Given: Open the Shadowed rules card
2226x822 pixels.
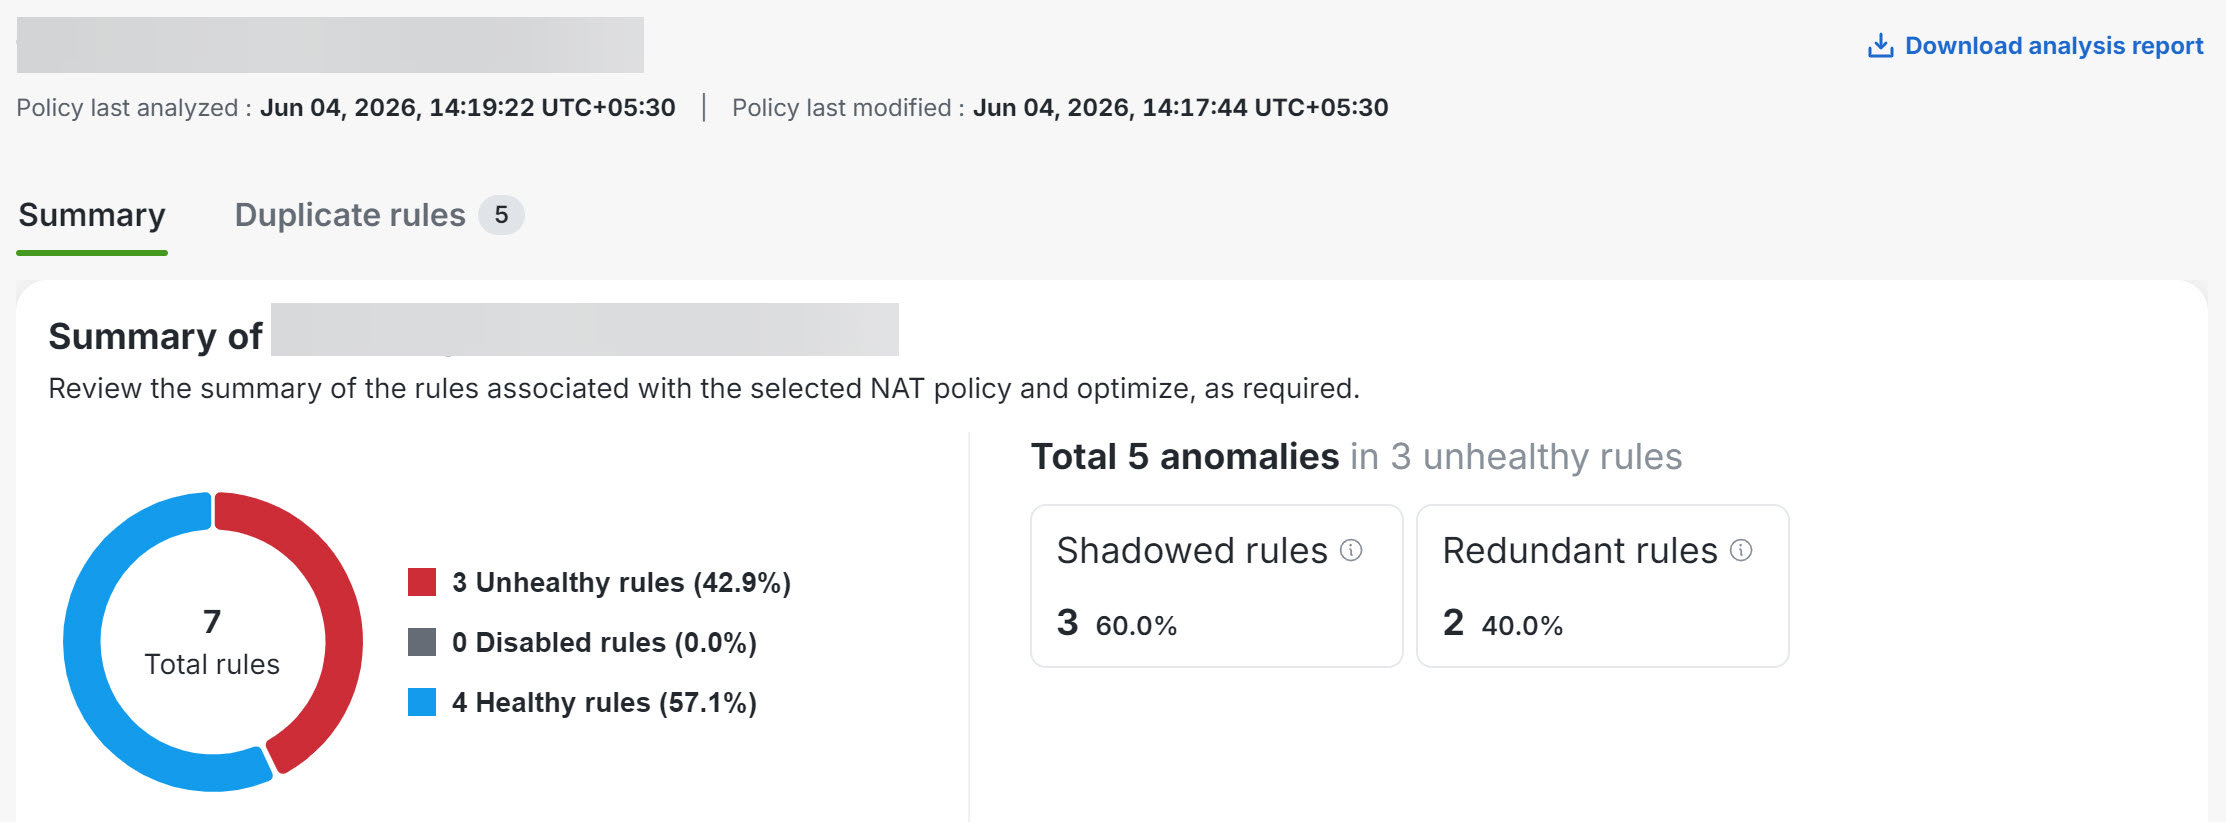Looking at the screenshot, I should [1217, 586].
